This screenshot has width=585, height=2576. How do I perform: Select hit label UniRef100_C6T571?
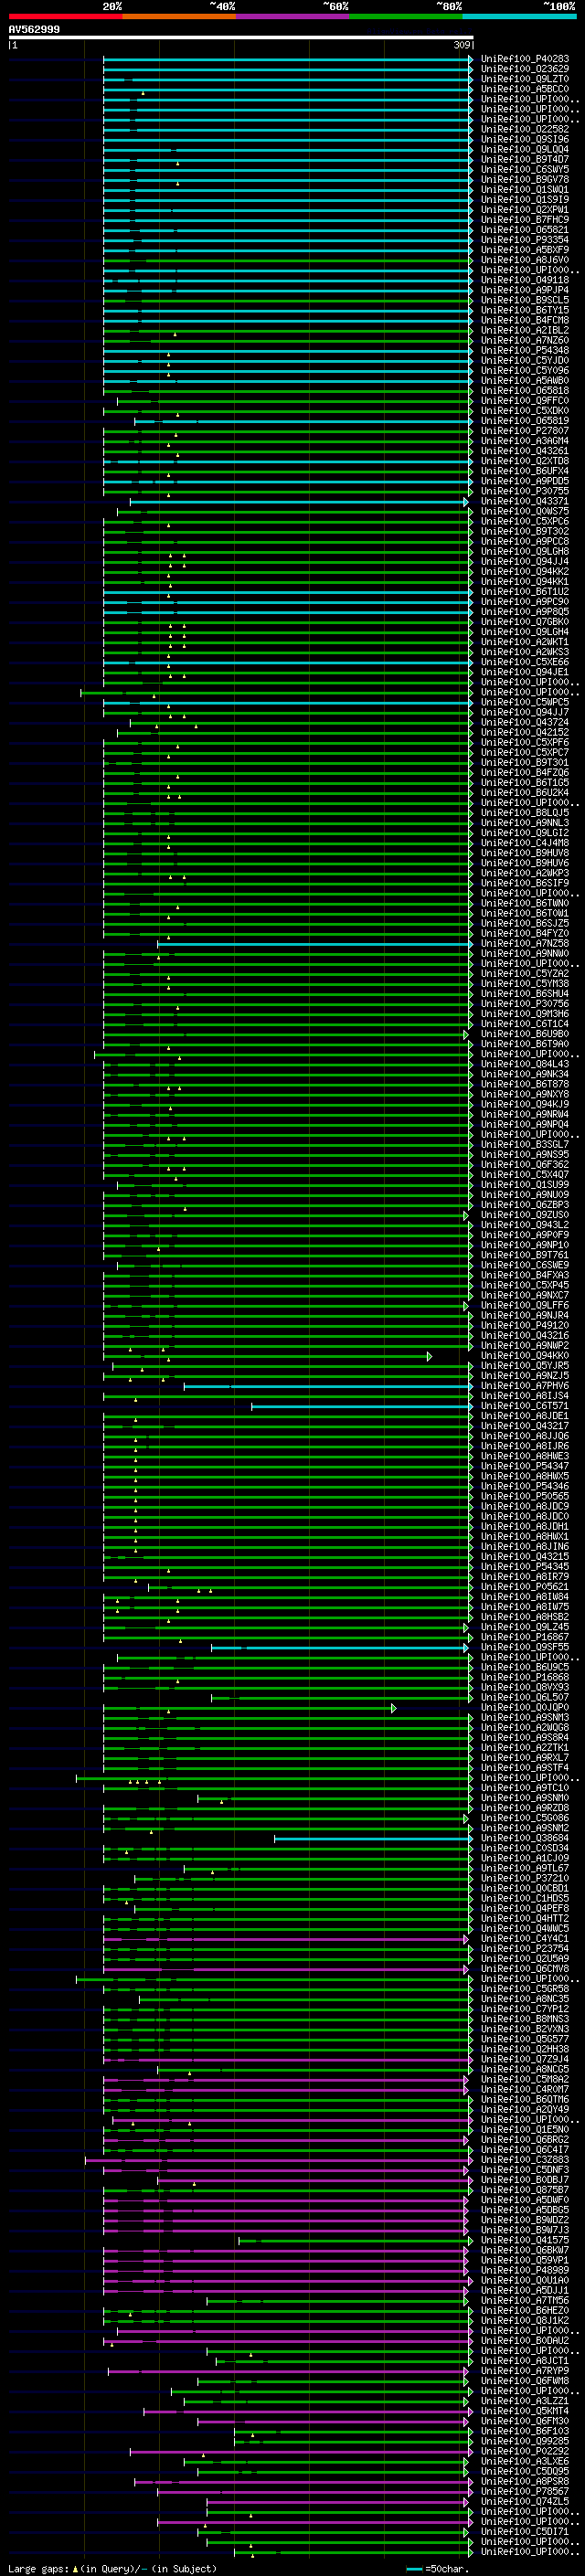point(525,1406)
